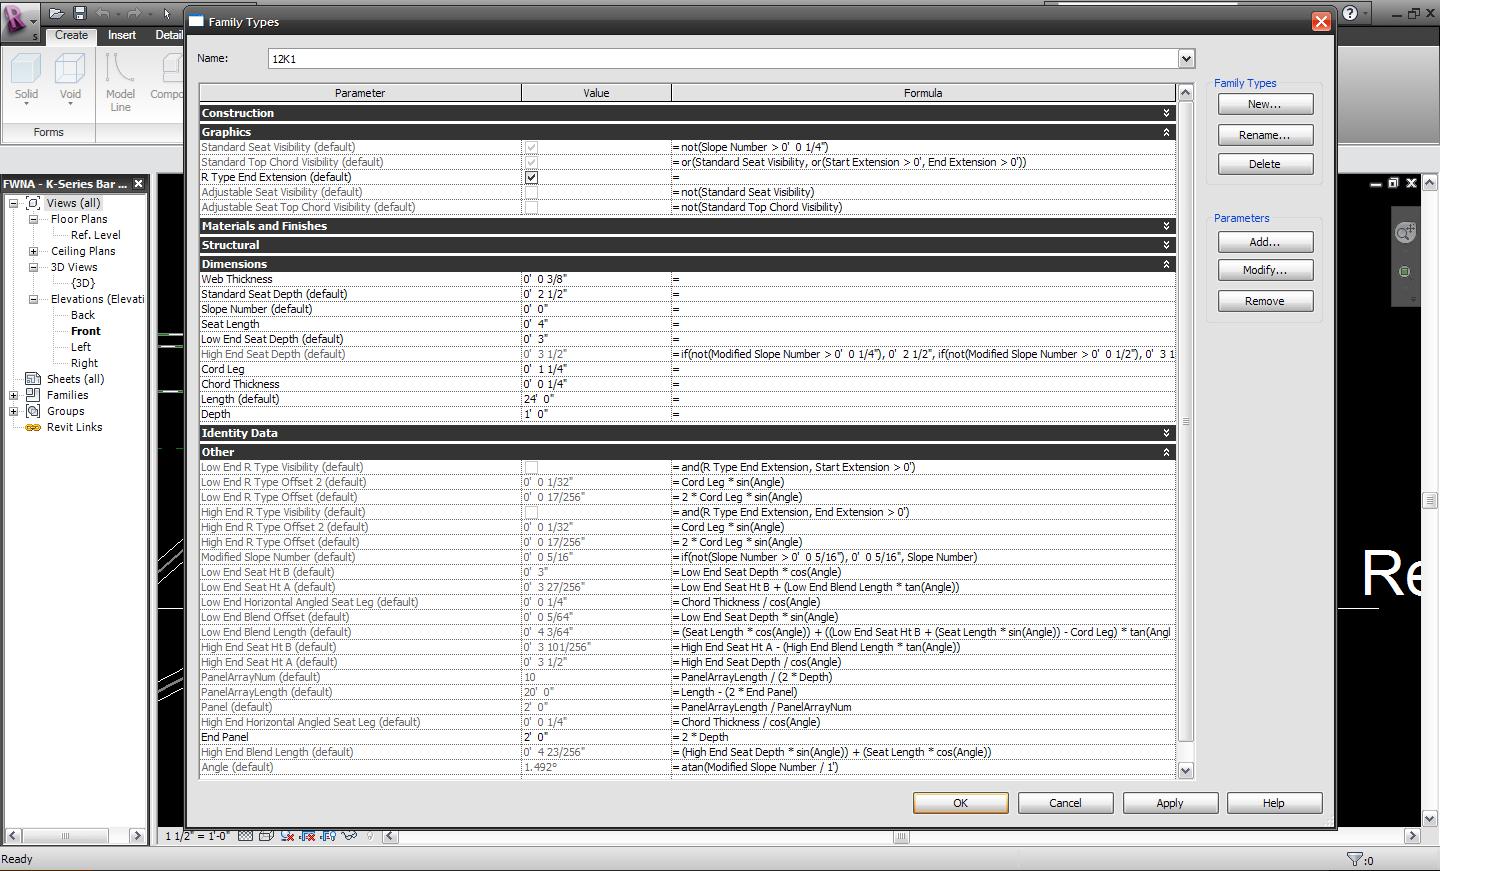Image resolution: width=1488 pixels, height=871 pixels.
Task: Collapse the Other parameter group
Action: point(1166,452)
